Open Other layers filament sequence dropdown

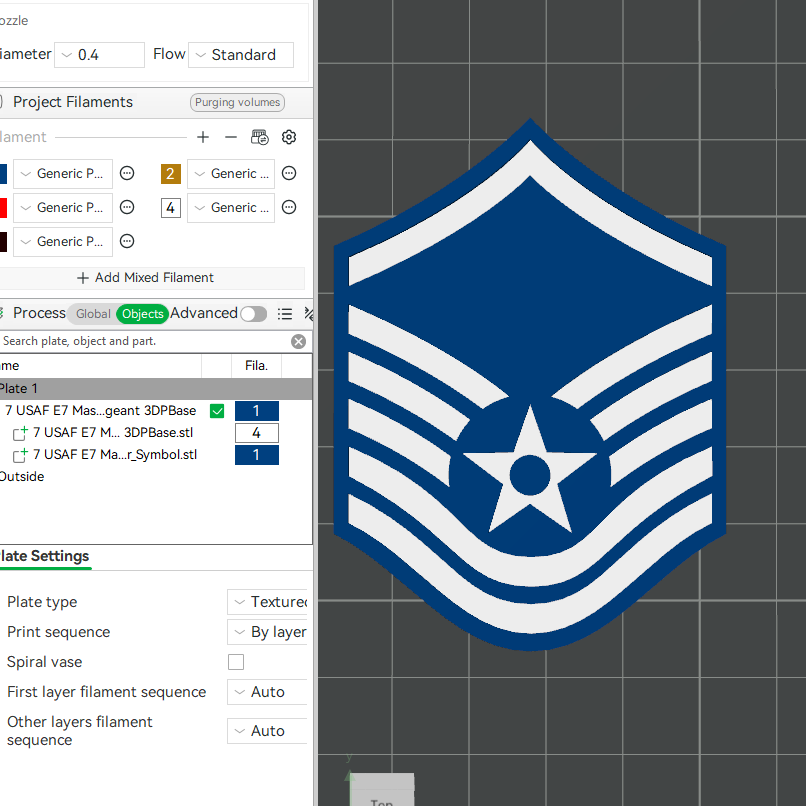click(267, 731)
